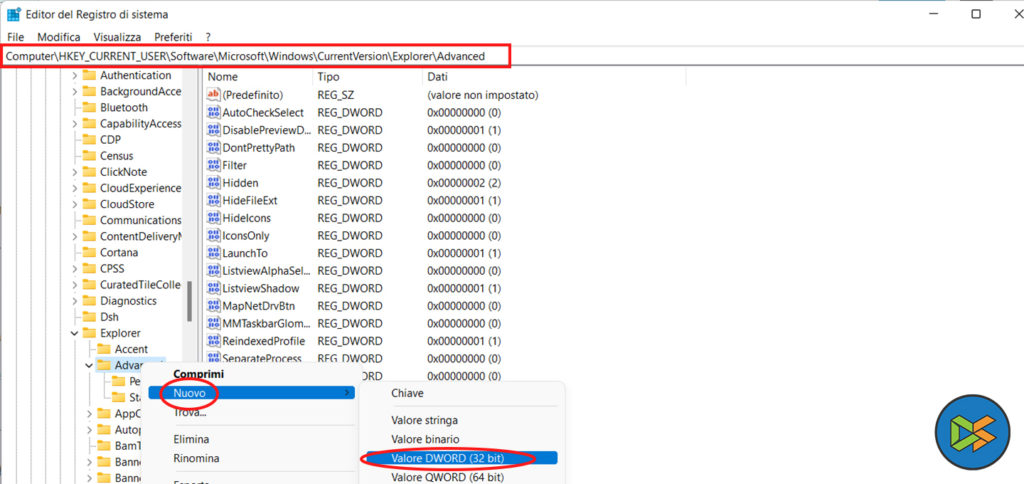
Task: Select the Cortana folder icon in tree
Action: [89, 253]
